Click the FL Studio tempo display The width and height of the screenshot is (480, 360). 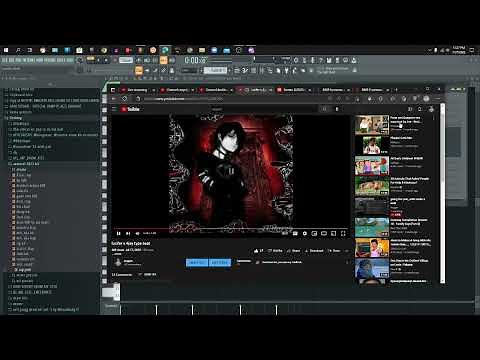126,60
